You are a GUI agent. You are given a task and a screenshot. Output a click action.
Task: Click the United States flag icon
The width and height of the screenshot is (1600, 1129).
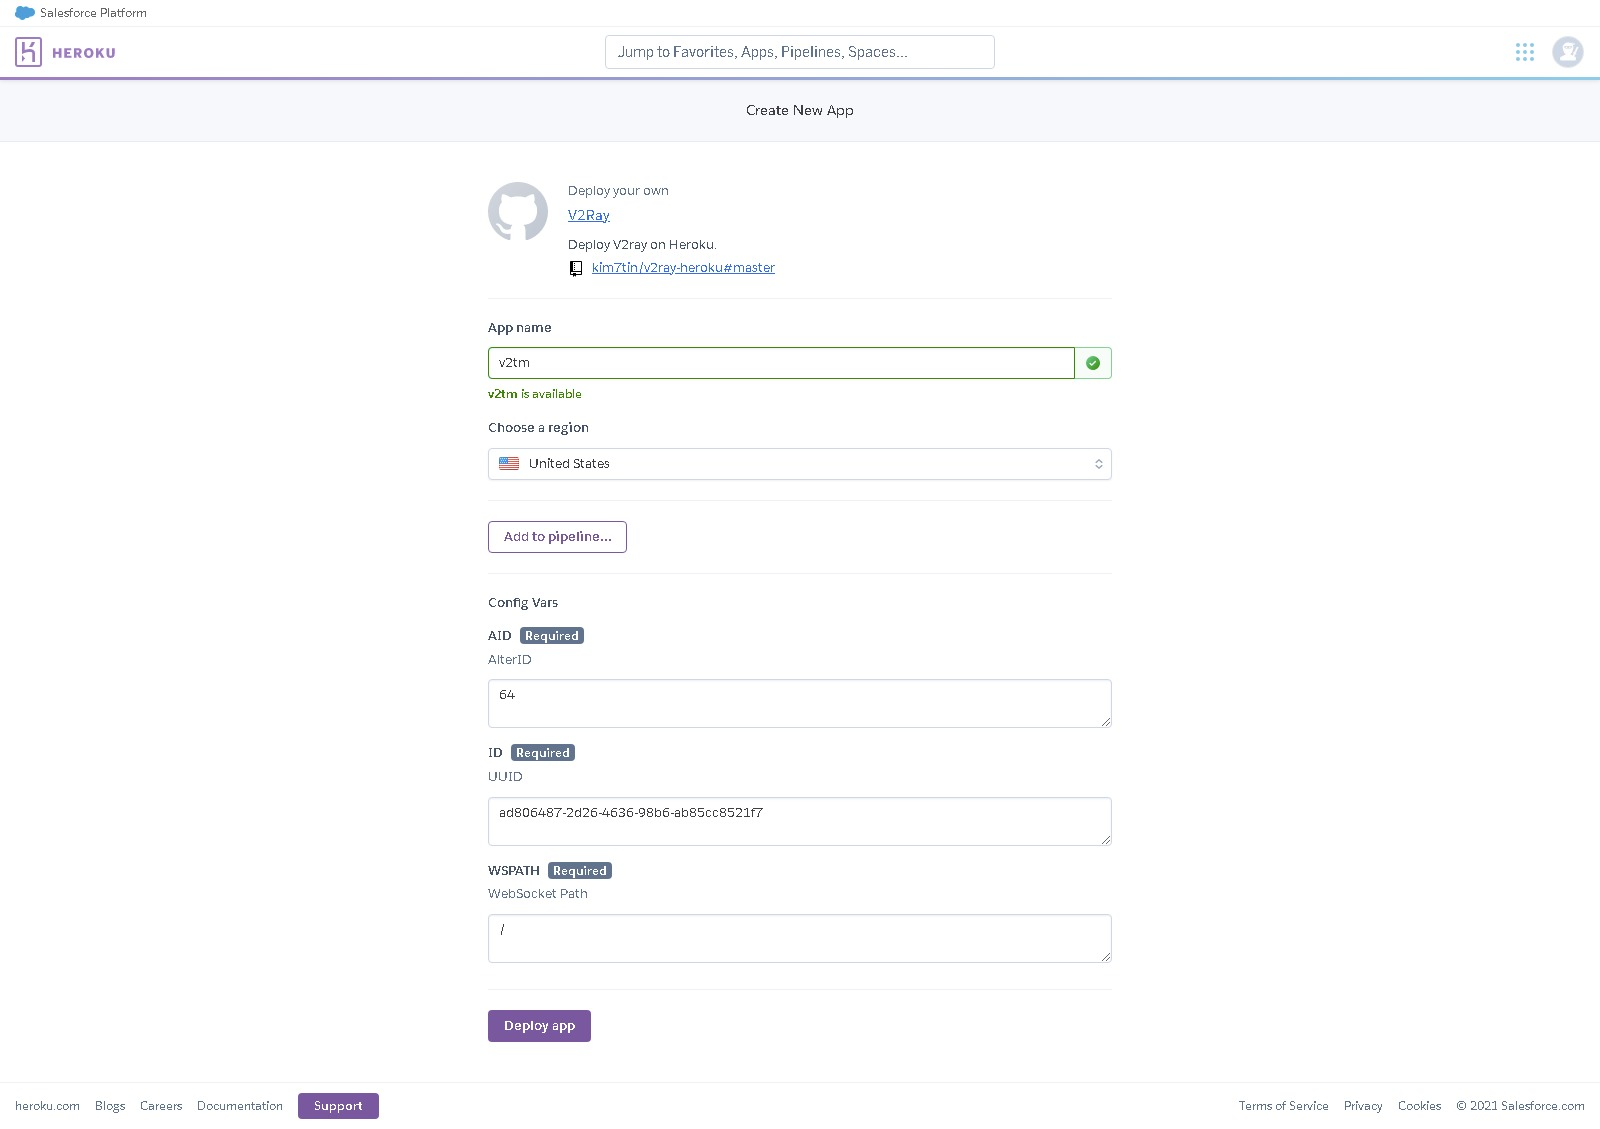(509, 464)
